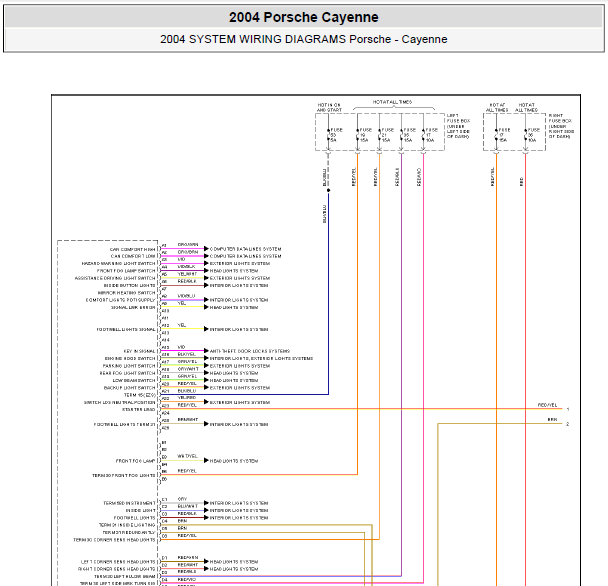Click the "FOOTWELL LIGHTS TERM 31" label
The height and width of the screenshot is (586, 608).
pyautogui.click(x=124, y=425)
